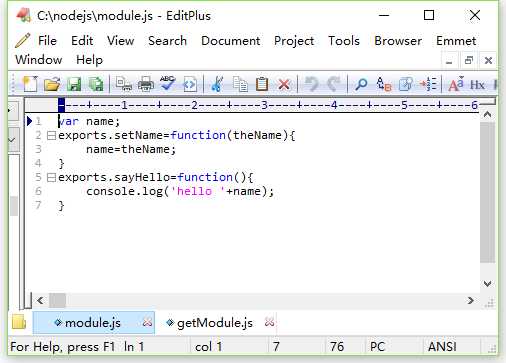Open the Window menu
Image resolution: width=506 pixels, height=363 pixels.
(x=39, y=60)
